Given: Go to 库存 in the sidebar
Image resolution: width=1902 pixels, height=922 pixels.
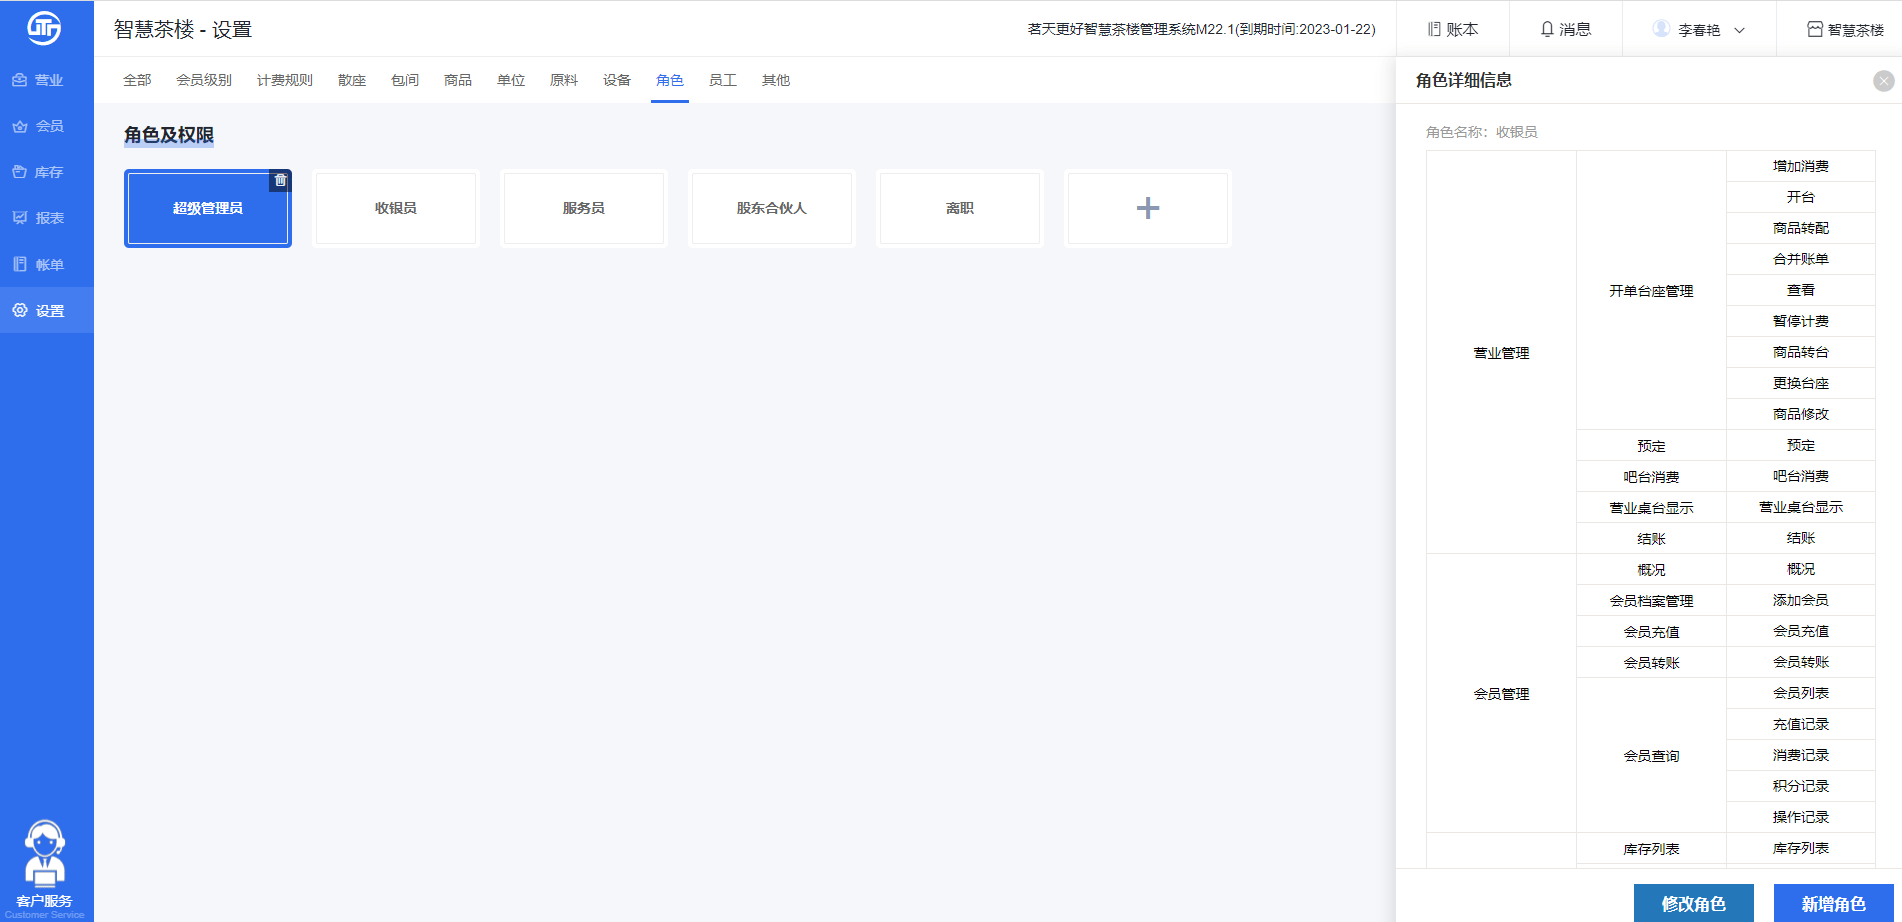Looking at the screenshot, I should (x=38, y=172).
